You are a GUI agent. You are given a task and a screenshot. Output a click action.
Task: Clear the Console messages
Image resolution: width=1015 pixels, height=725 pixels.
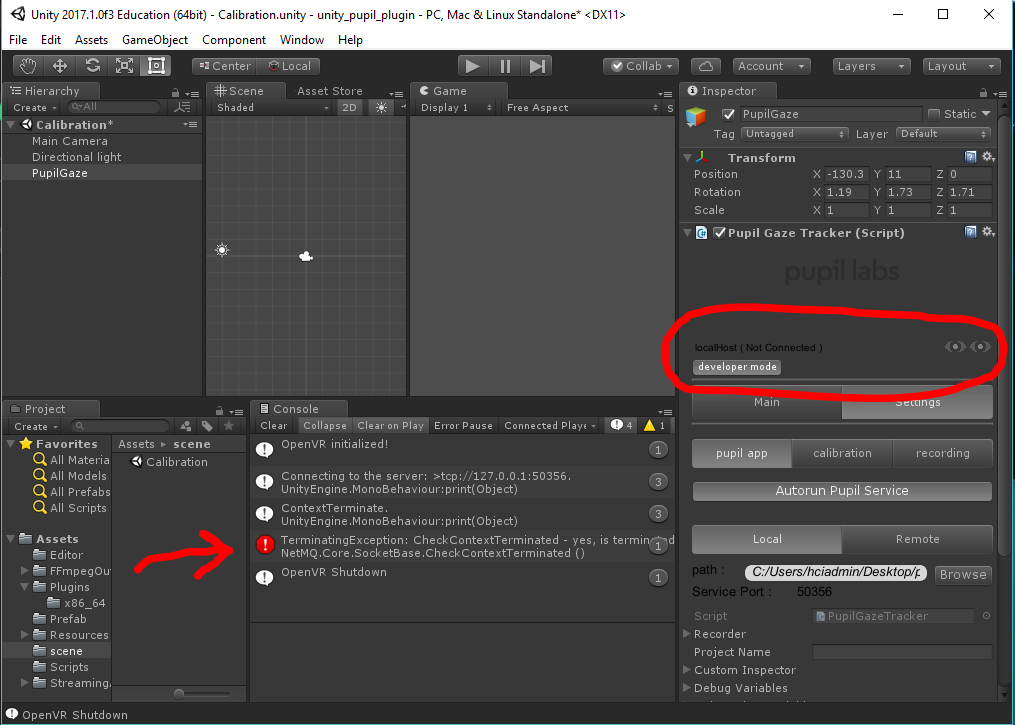273,425
